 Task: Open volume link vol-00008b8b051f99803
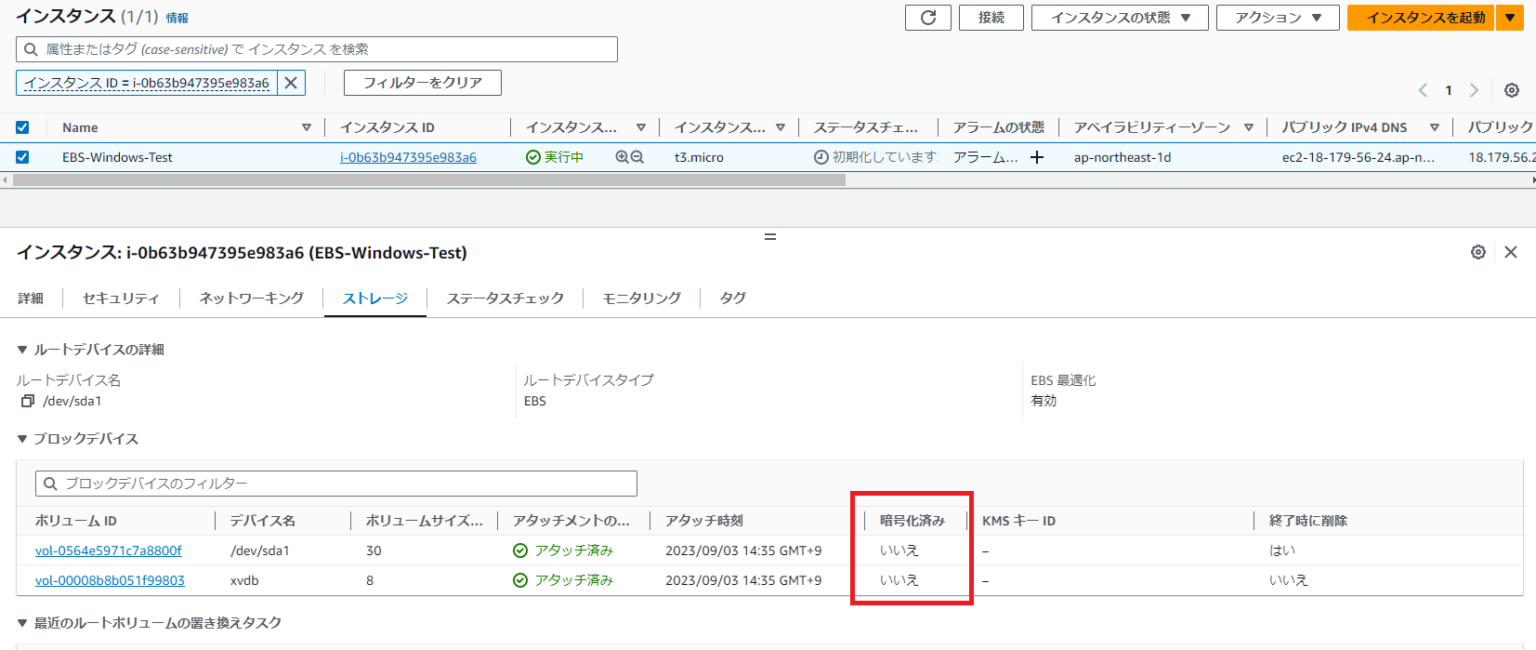tap(110, 580)
